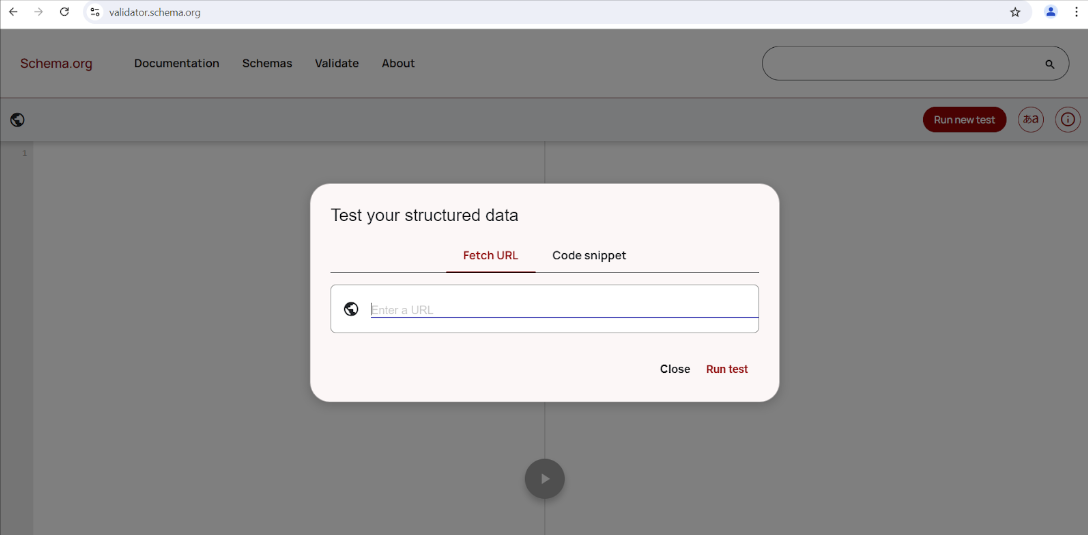Click the Schema.org site search box
Viewport: 1088px width, 535px height.
pos(915,64)
